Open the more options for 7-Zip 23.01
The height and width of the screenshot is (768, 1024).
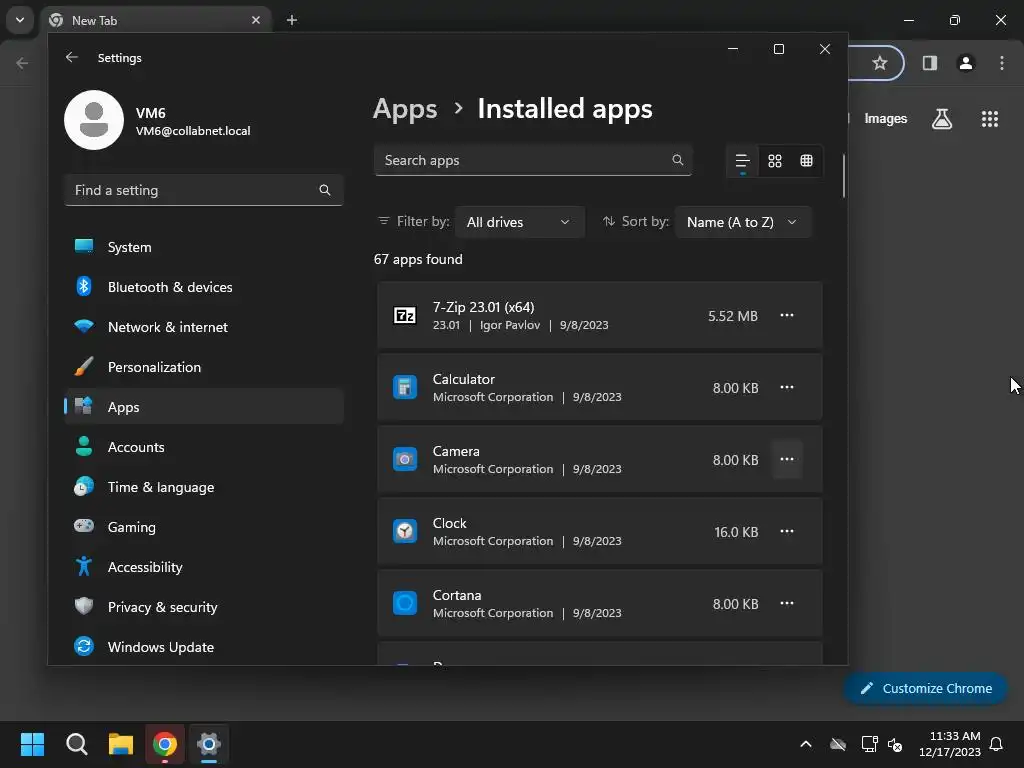(787, 315)
